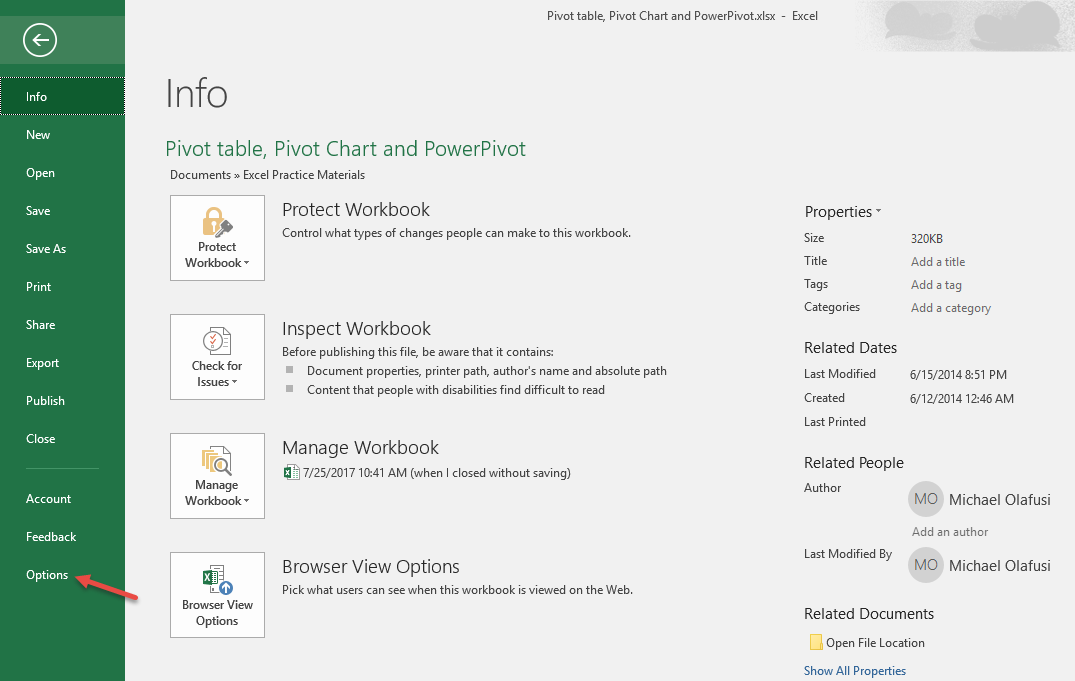
Task: Click the back arrow to exit Backstage view
Action: click(38, 40)
